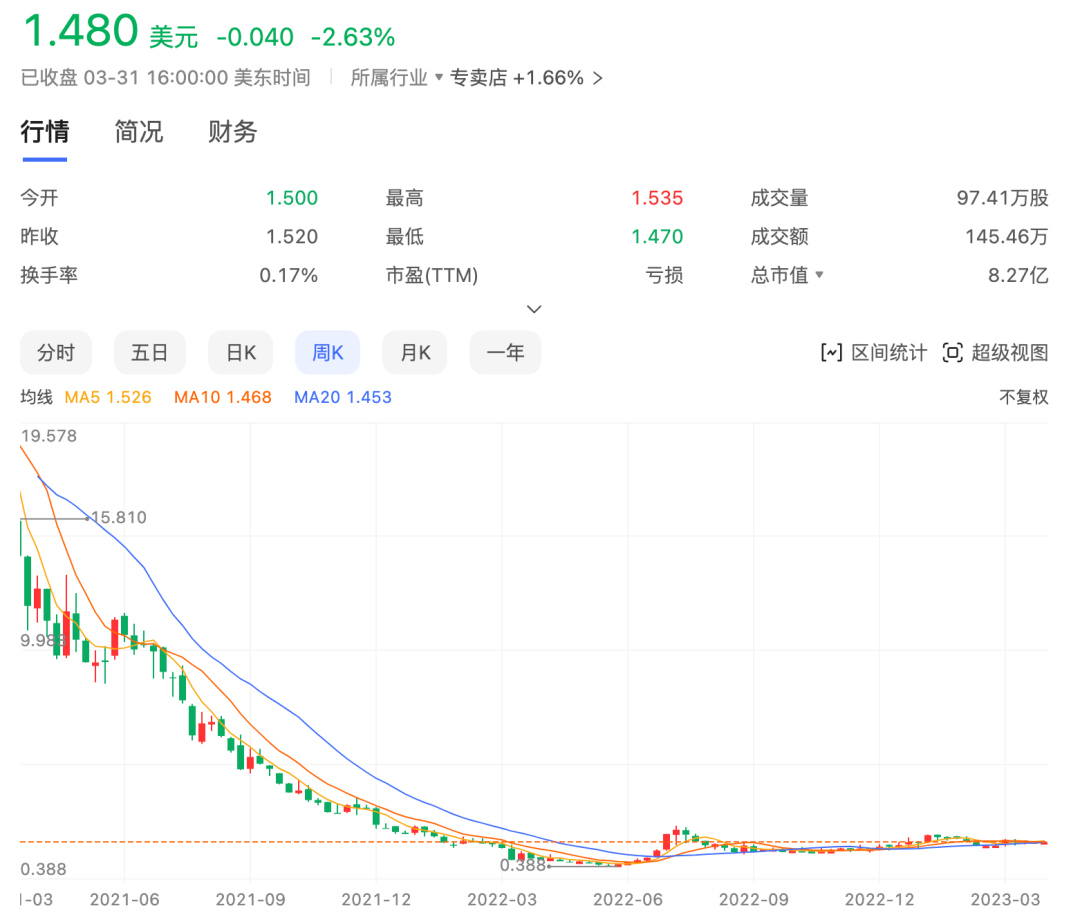Screen dimensions: 1080x915
Task: Select the 月K chart period
Action: (x=415, y=353)
